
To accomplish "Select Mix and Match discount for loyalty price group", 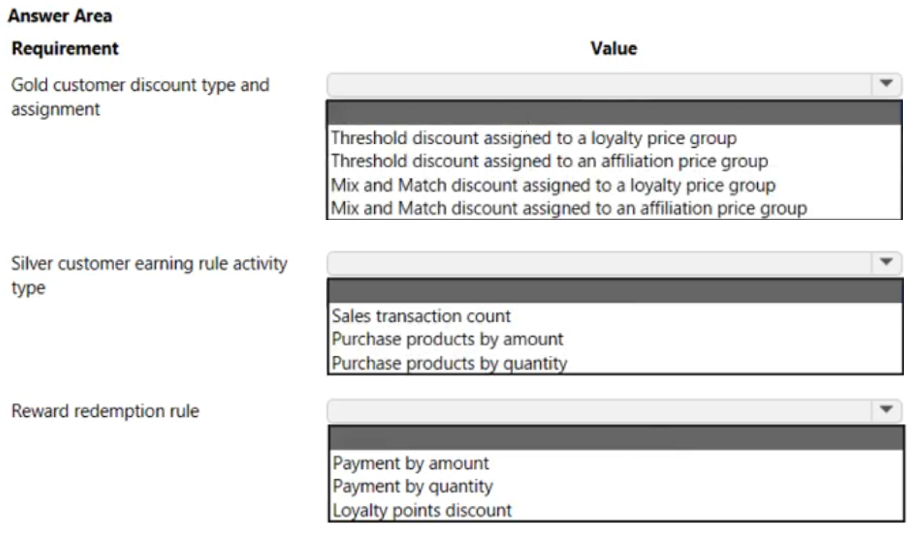I will click(553, 185).
